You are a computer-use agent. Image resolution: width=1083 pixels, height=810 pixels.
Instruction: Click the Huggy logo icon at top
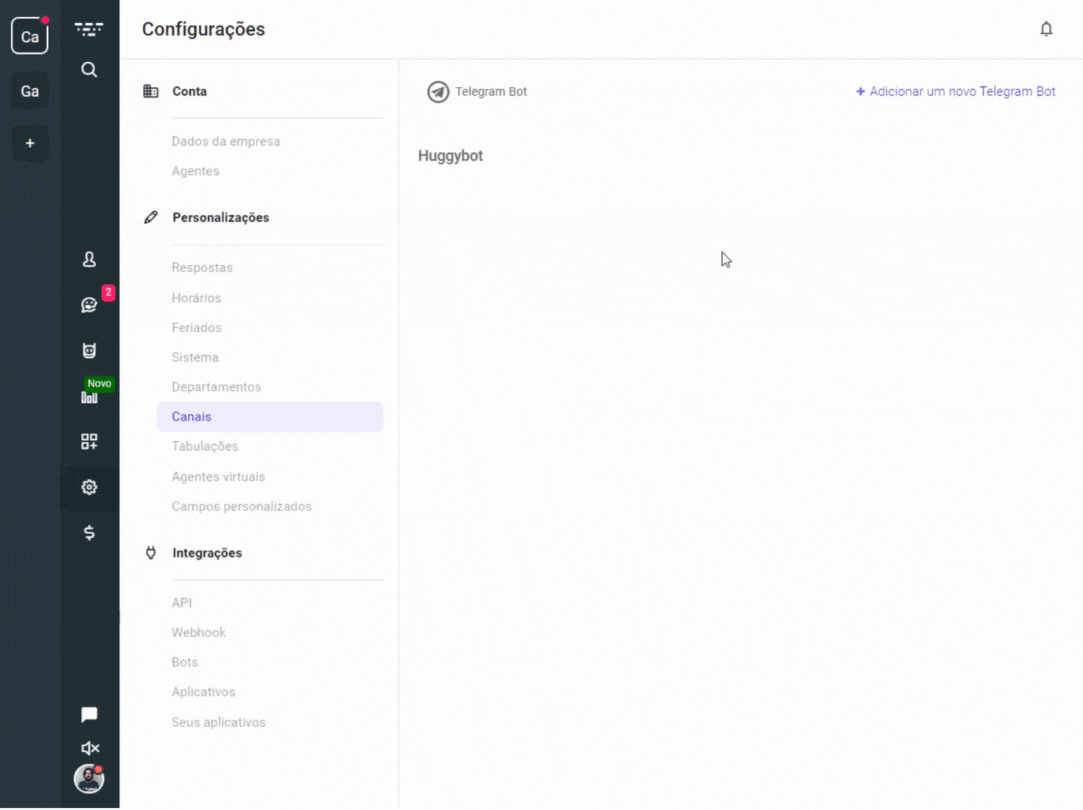89,29
